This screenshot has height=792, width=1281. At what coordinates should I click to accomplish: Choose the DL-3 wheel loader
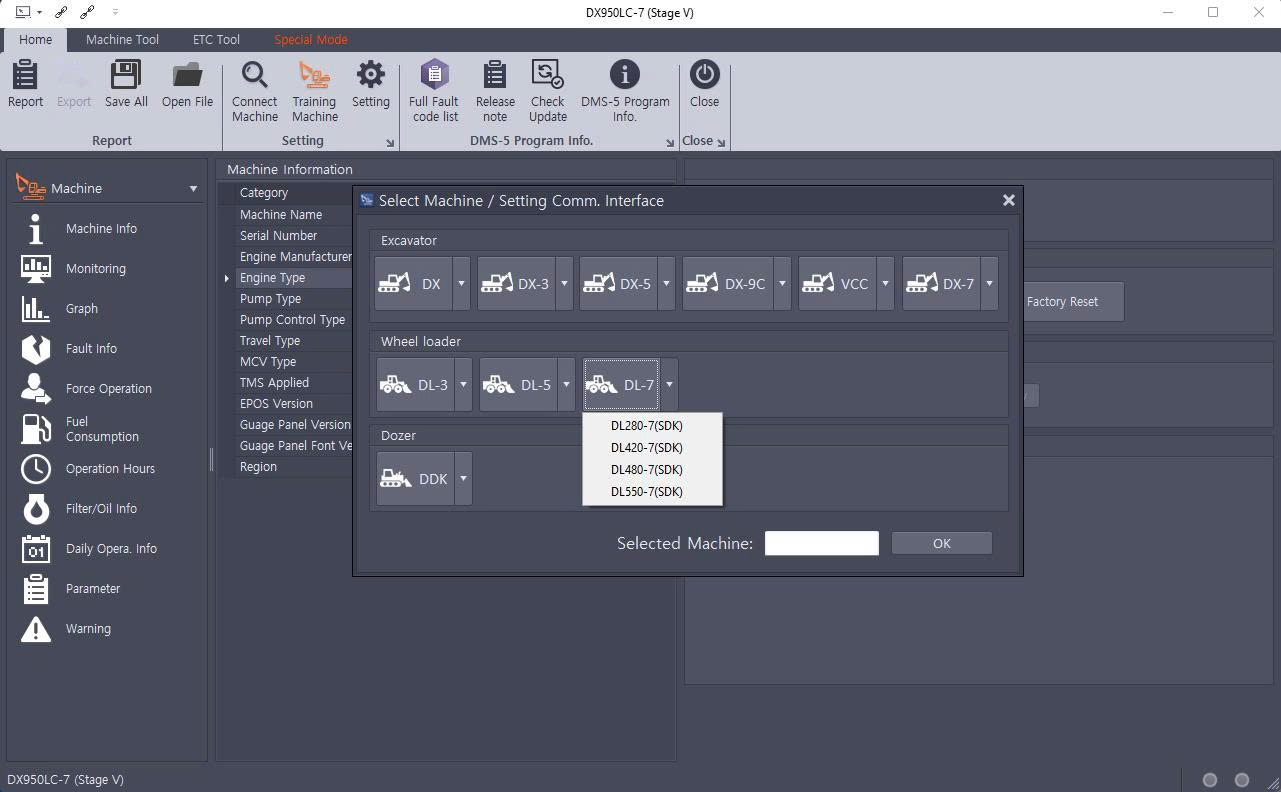click(x=415, y=385)
